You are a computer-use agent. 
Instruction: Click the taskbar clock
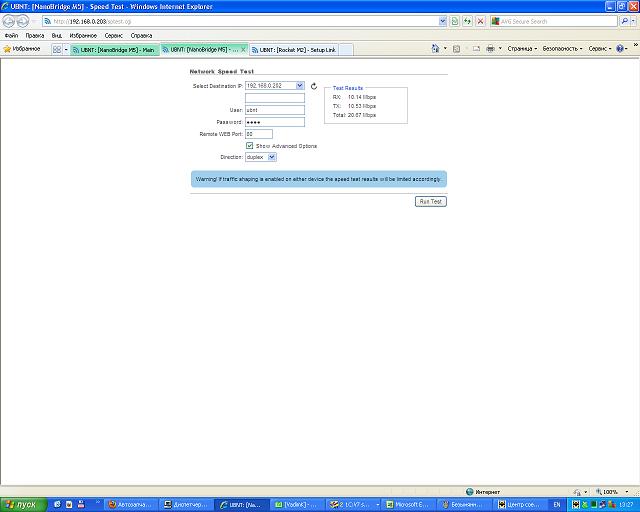(x=625, y=505)
